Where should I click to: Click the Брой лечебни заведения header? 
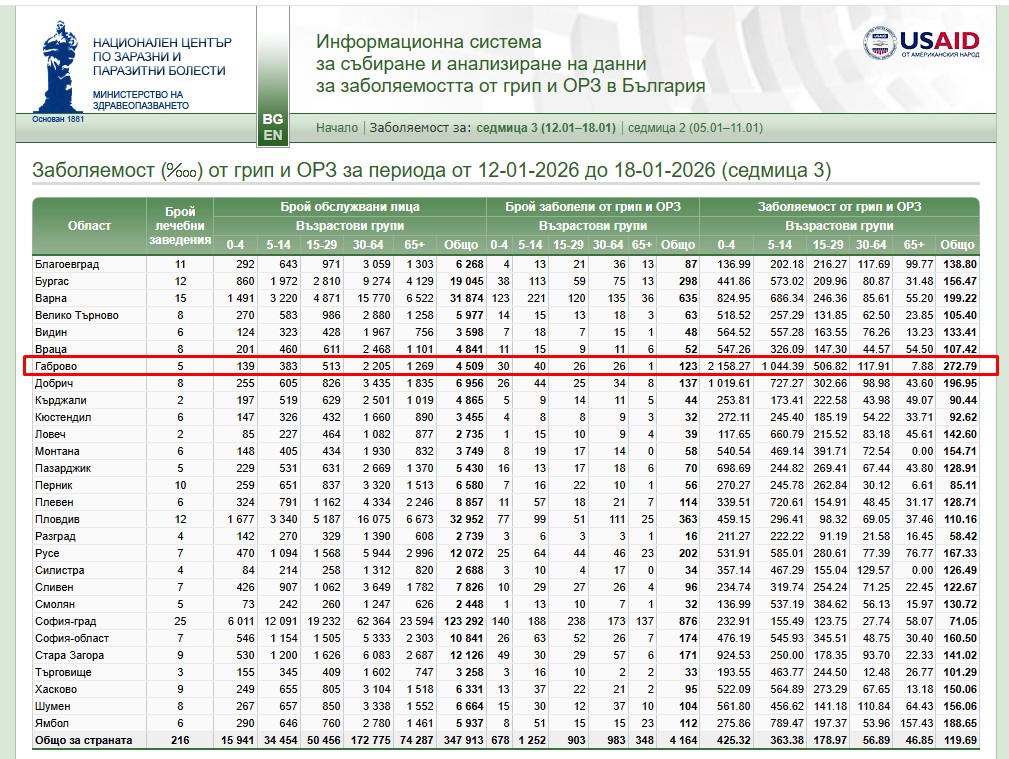(x=180, y=225)
